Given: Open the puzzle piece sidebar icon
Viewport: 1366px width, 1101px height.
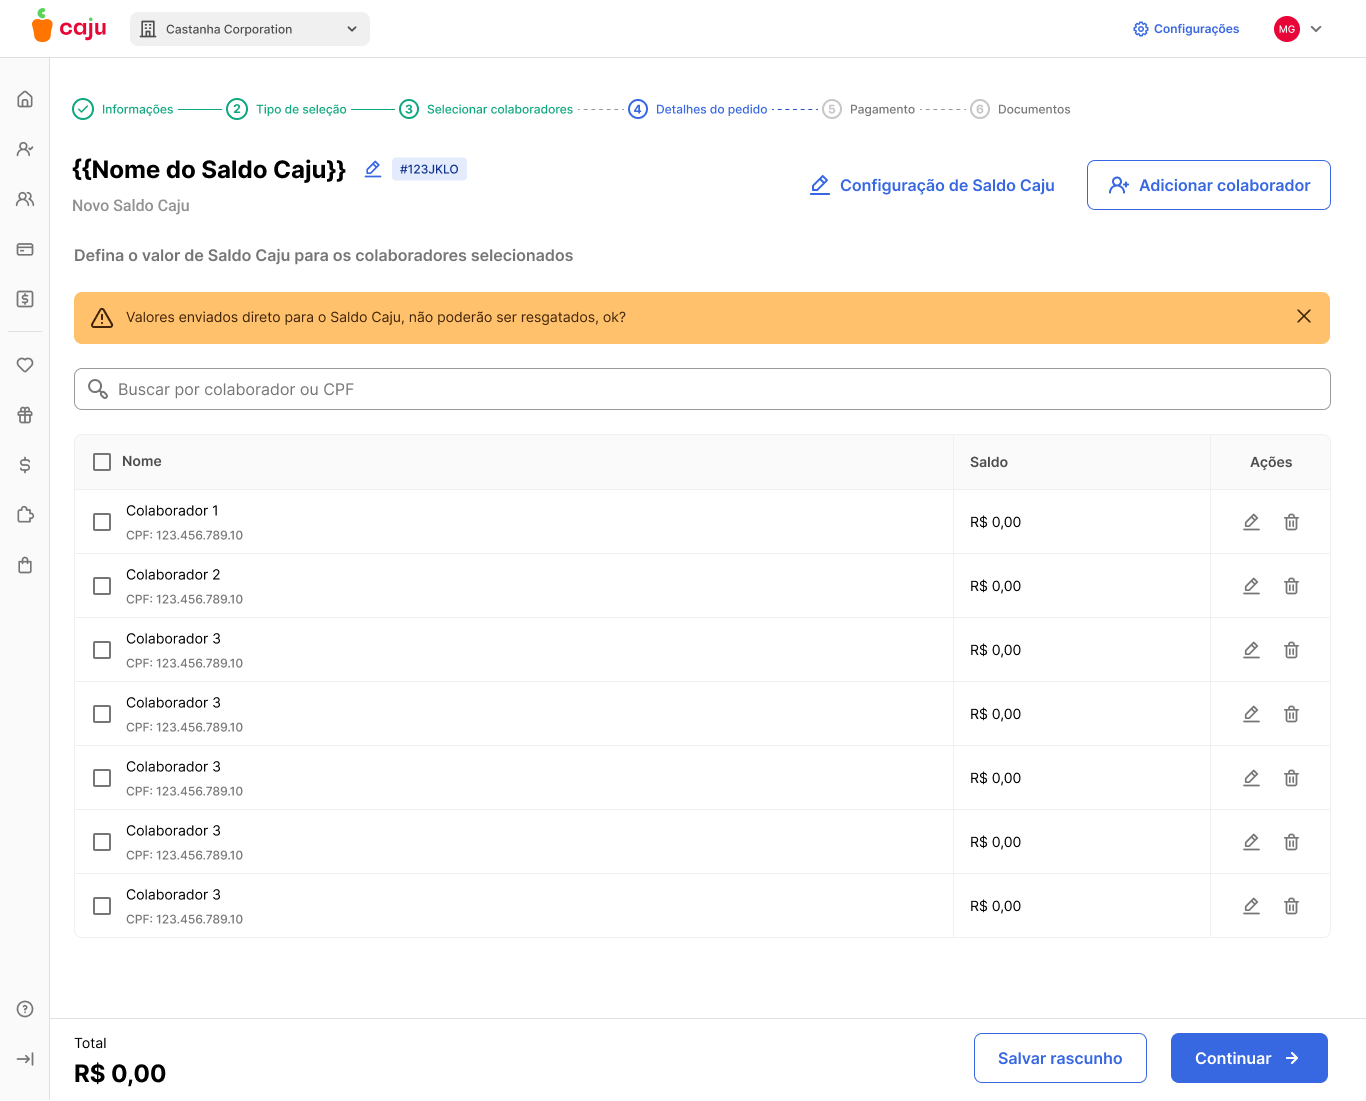Looking at the screenshot, I should [x=25, y=515].
